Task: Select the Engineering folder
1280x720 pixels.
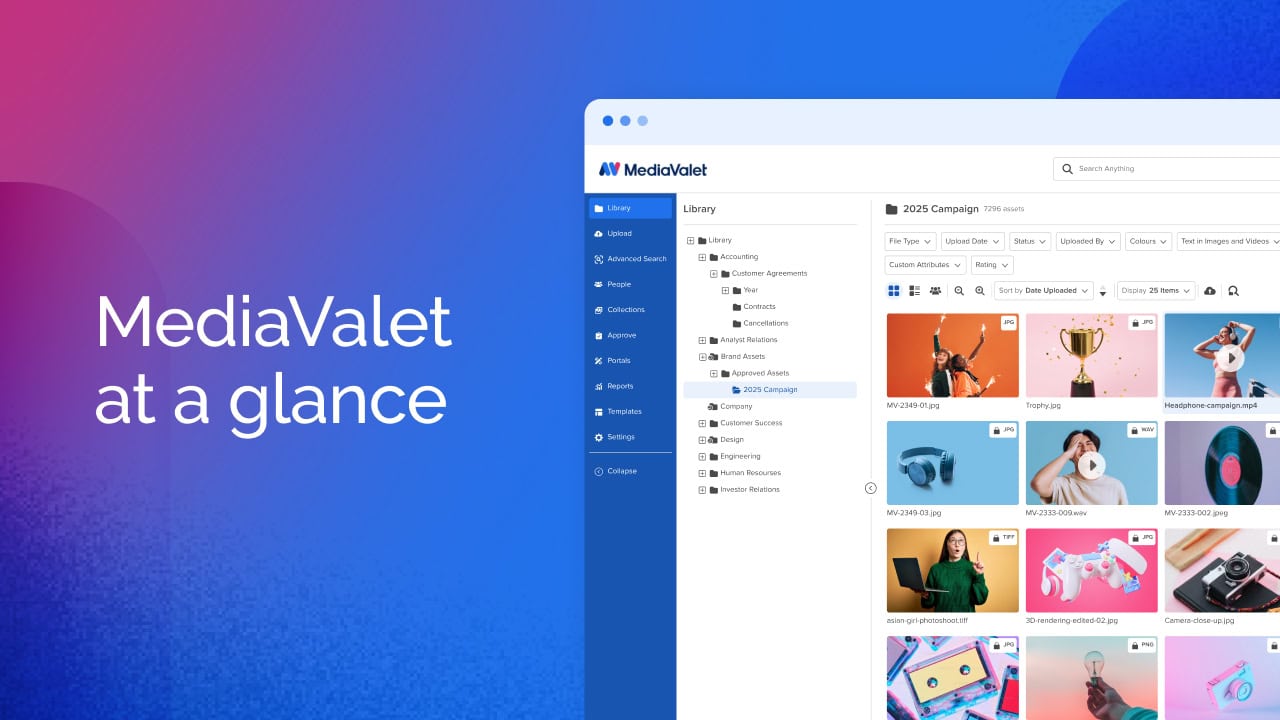Action: pos(735,456)
